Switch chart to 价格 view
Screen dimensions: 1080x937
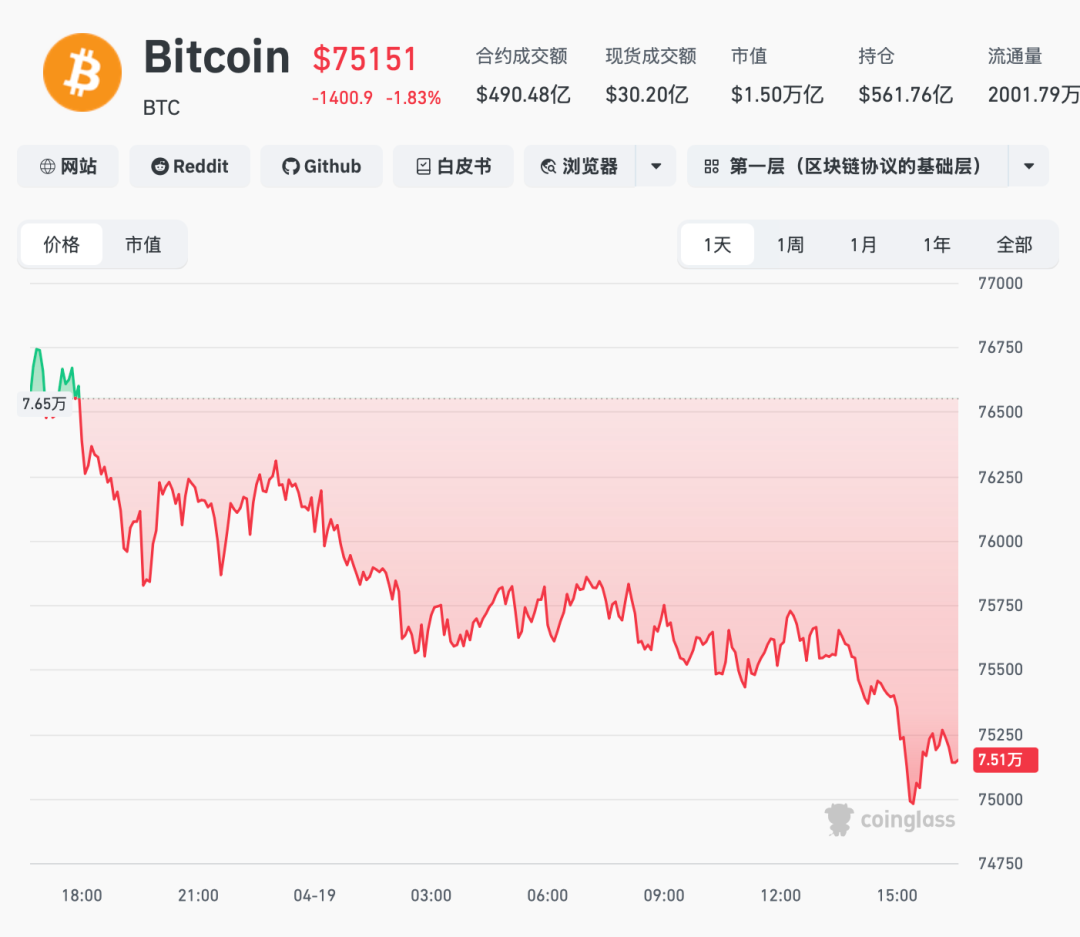coord(61,245)
